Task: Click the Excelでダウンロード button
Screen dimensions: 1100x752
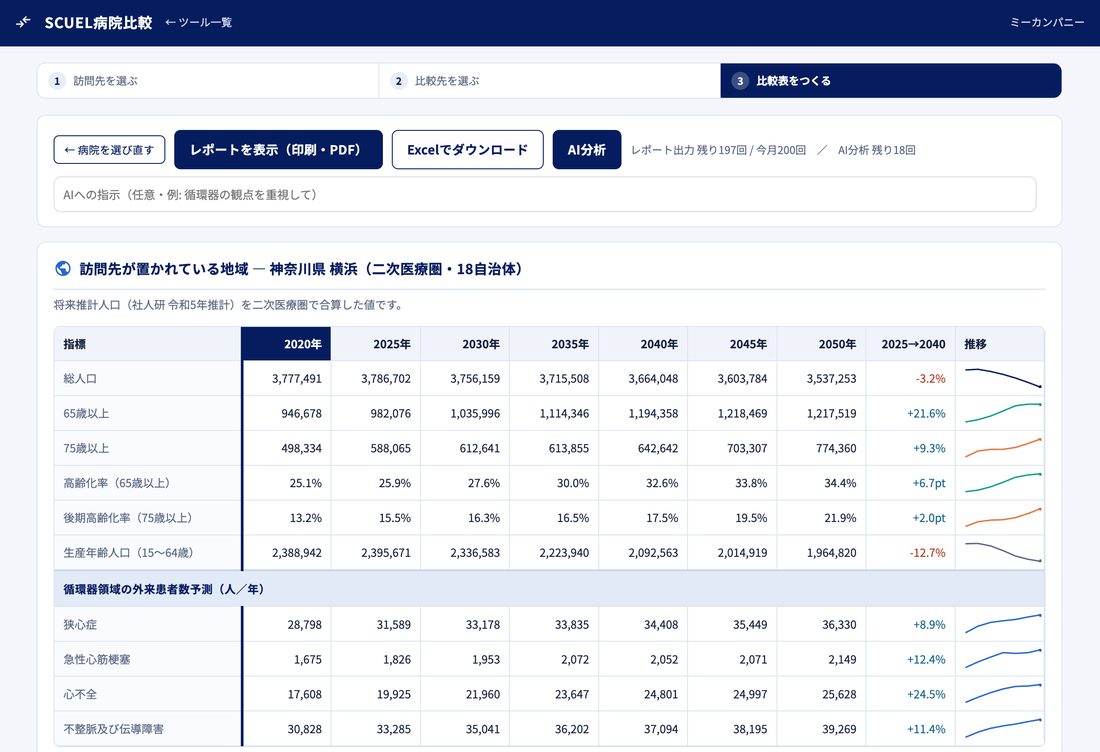Action: [x=467, y=149]
